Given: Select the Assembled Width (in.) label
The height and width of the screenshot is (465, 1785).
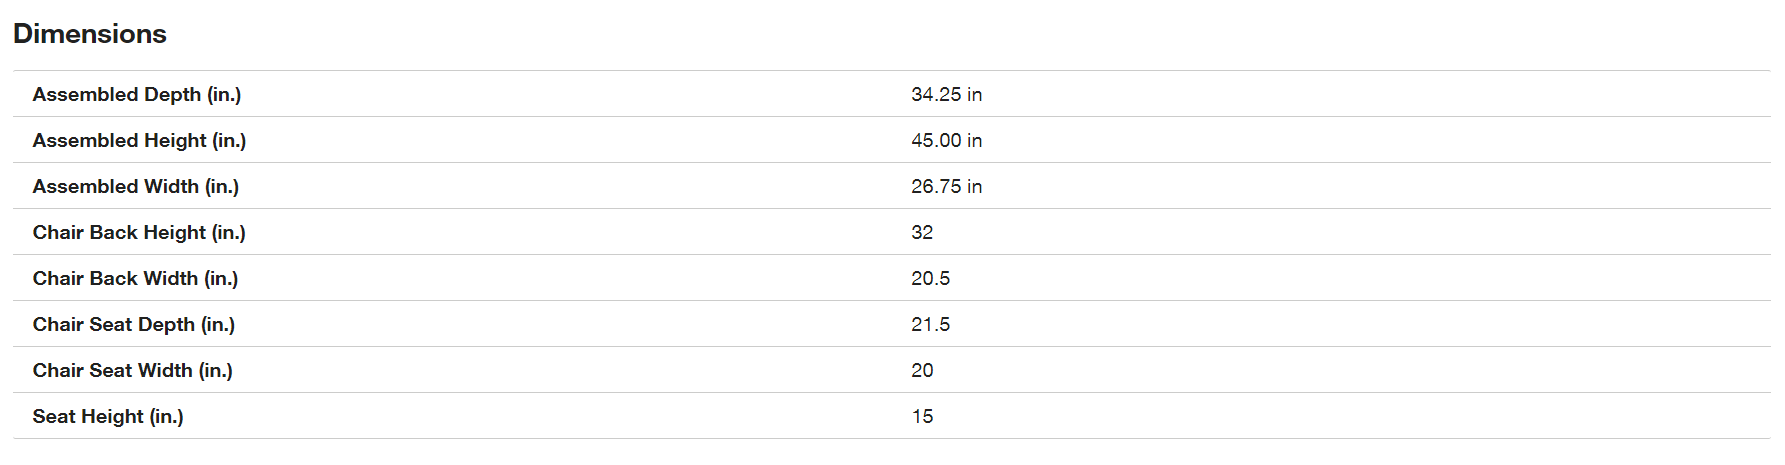Looking at the screenshot, I should point(136,186).
